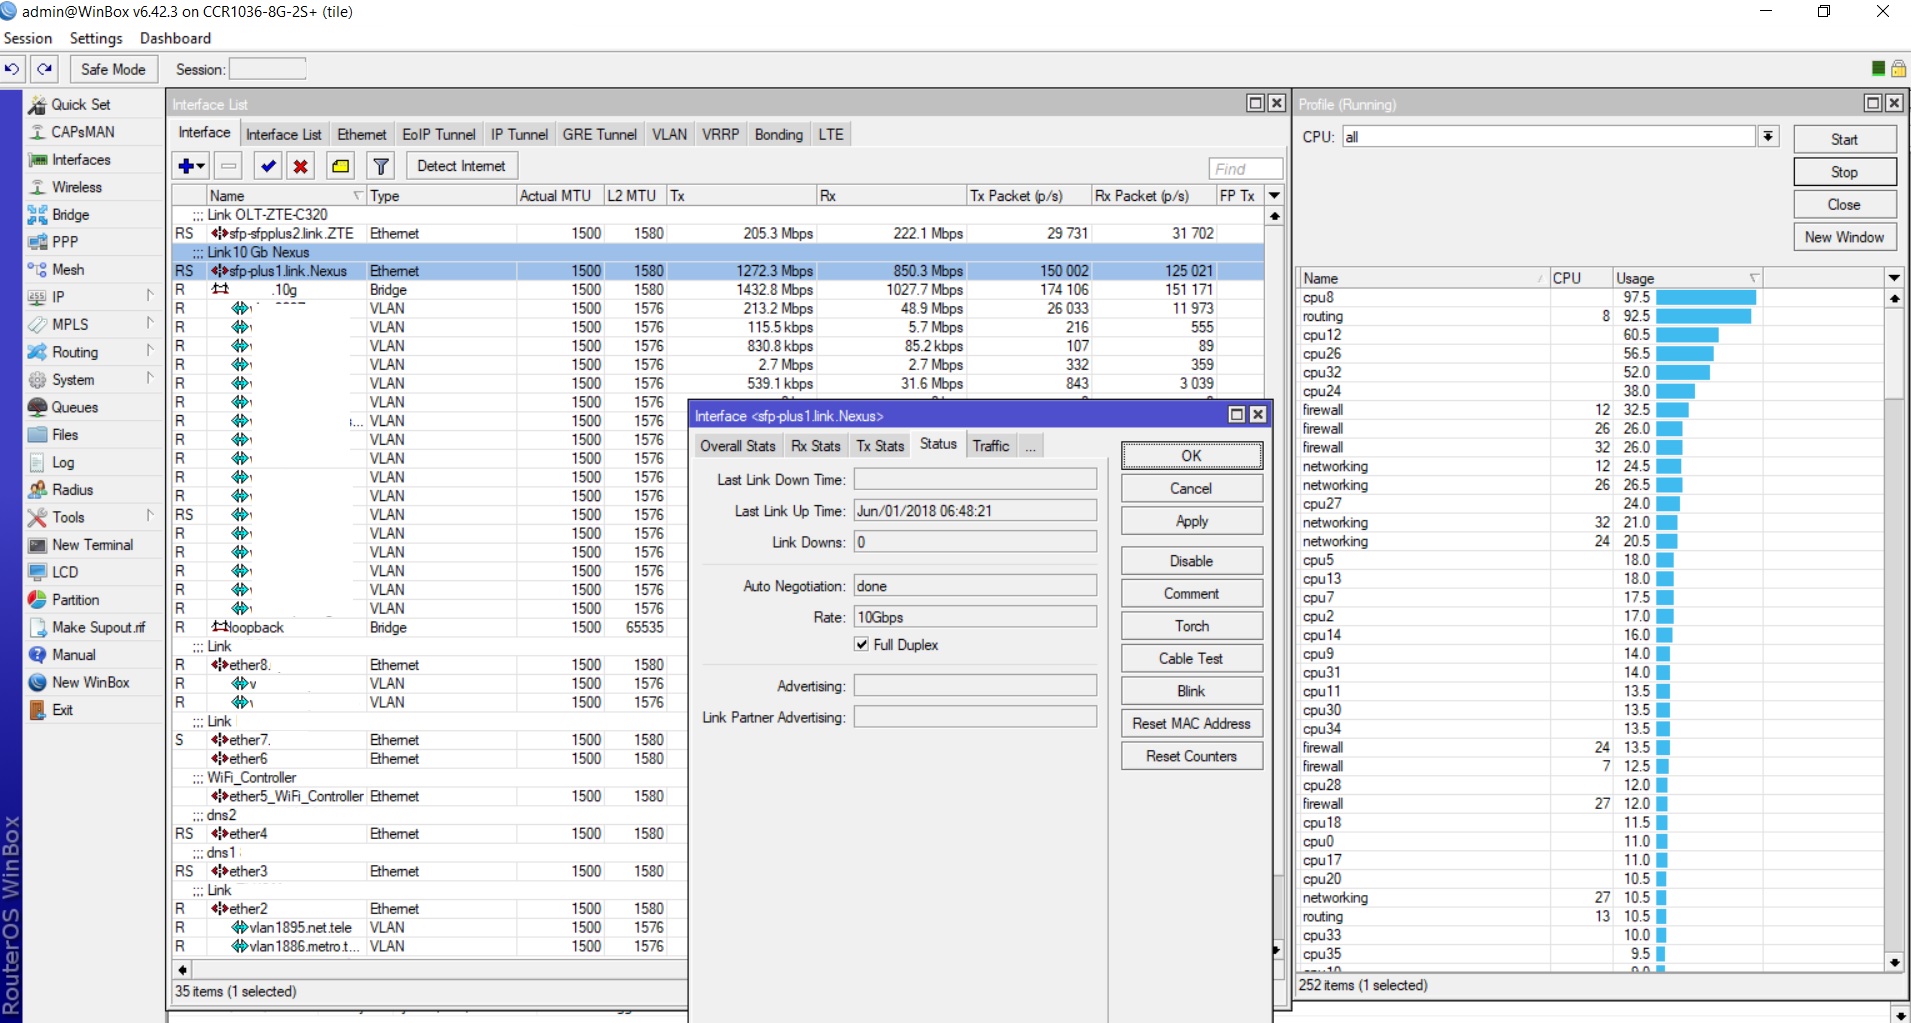Viewport: 1911px width, 1023px height.
Task: Click the Undo arrow icon
Action: pyautogui.click(x=12, y=69)
